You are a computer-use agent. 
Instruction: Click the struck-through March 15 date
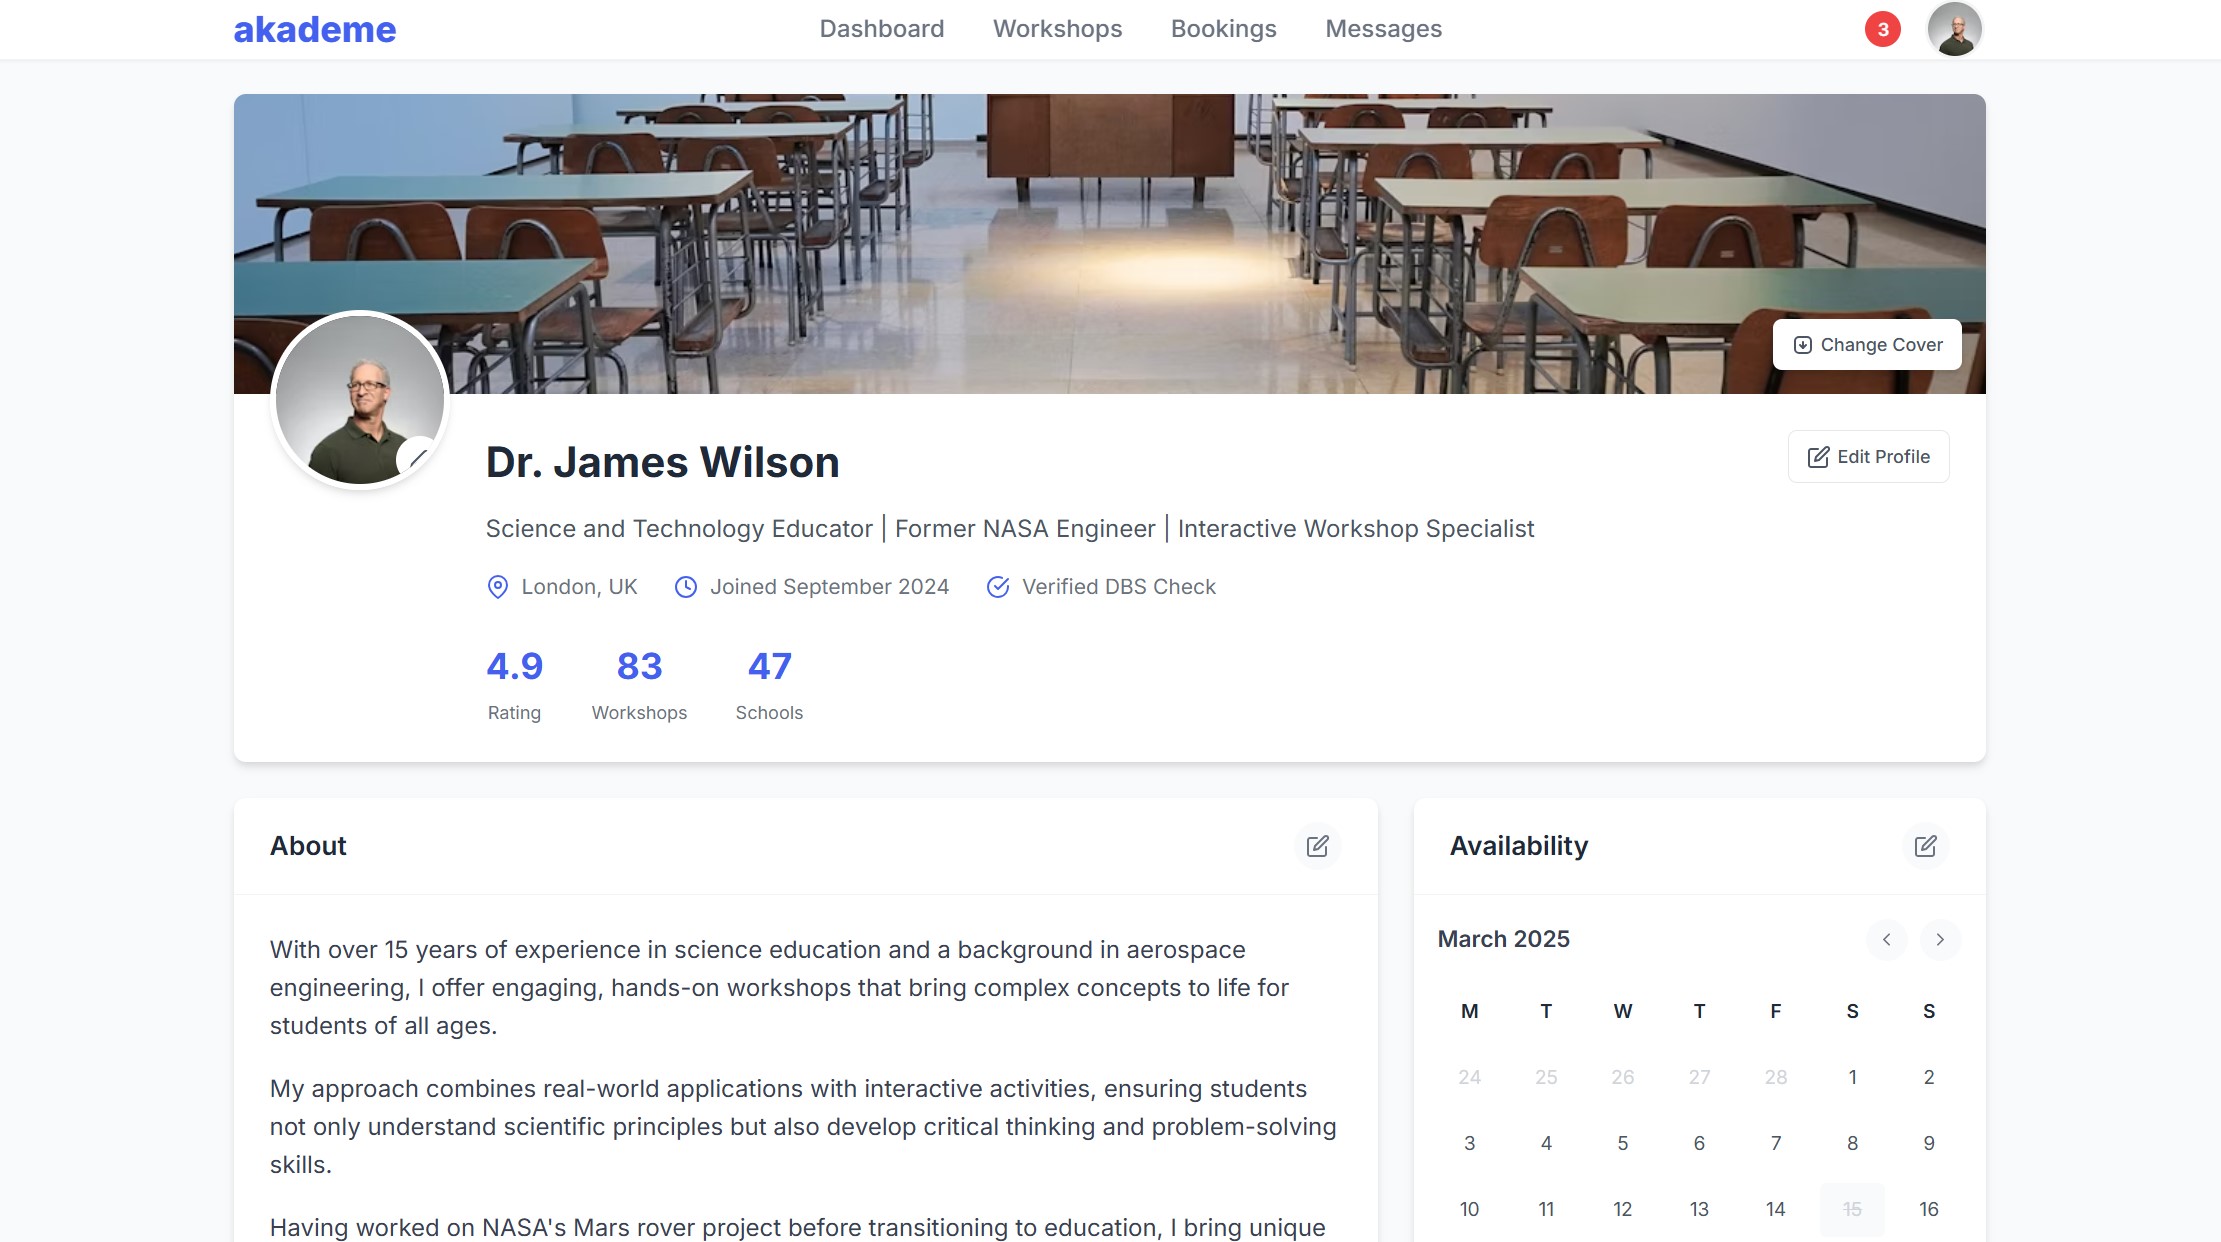coord(1852,1209)
